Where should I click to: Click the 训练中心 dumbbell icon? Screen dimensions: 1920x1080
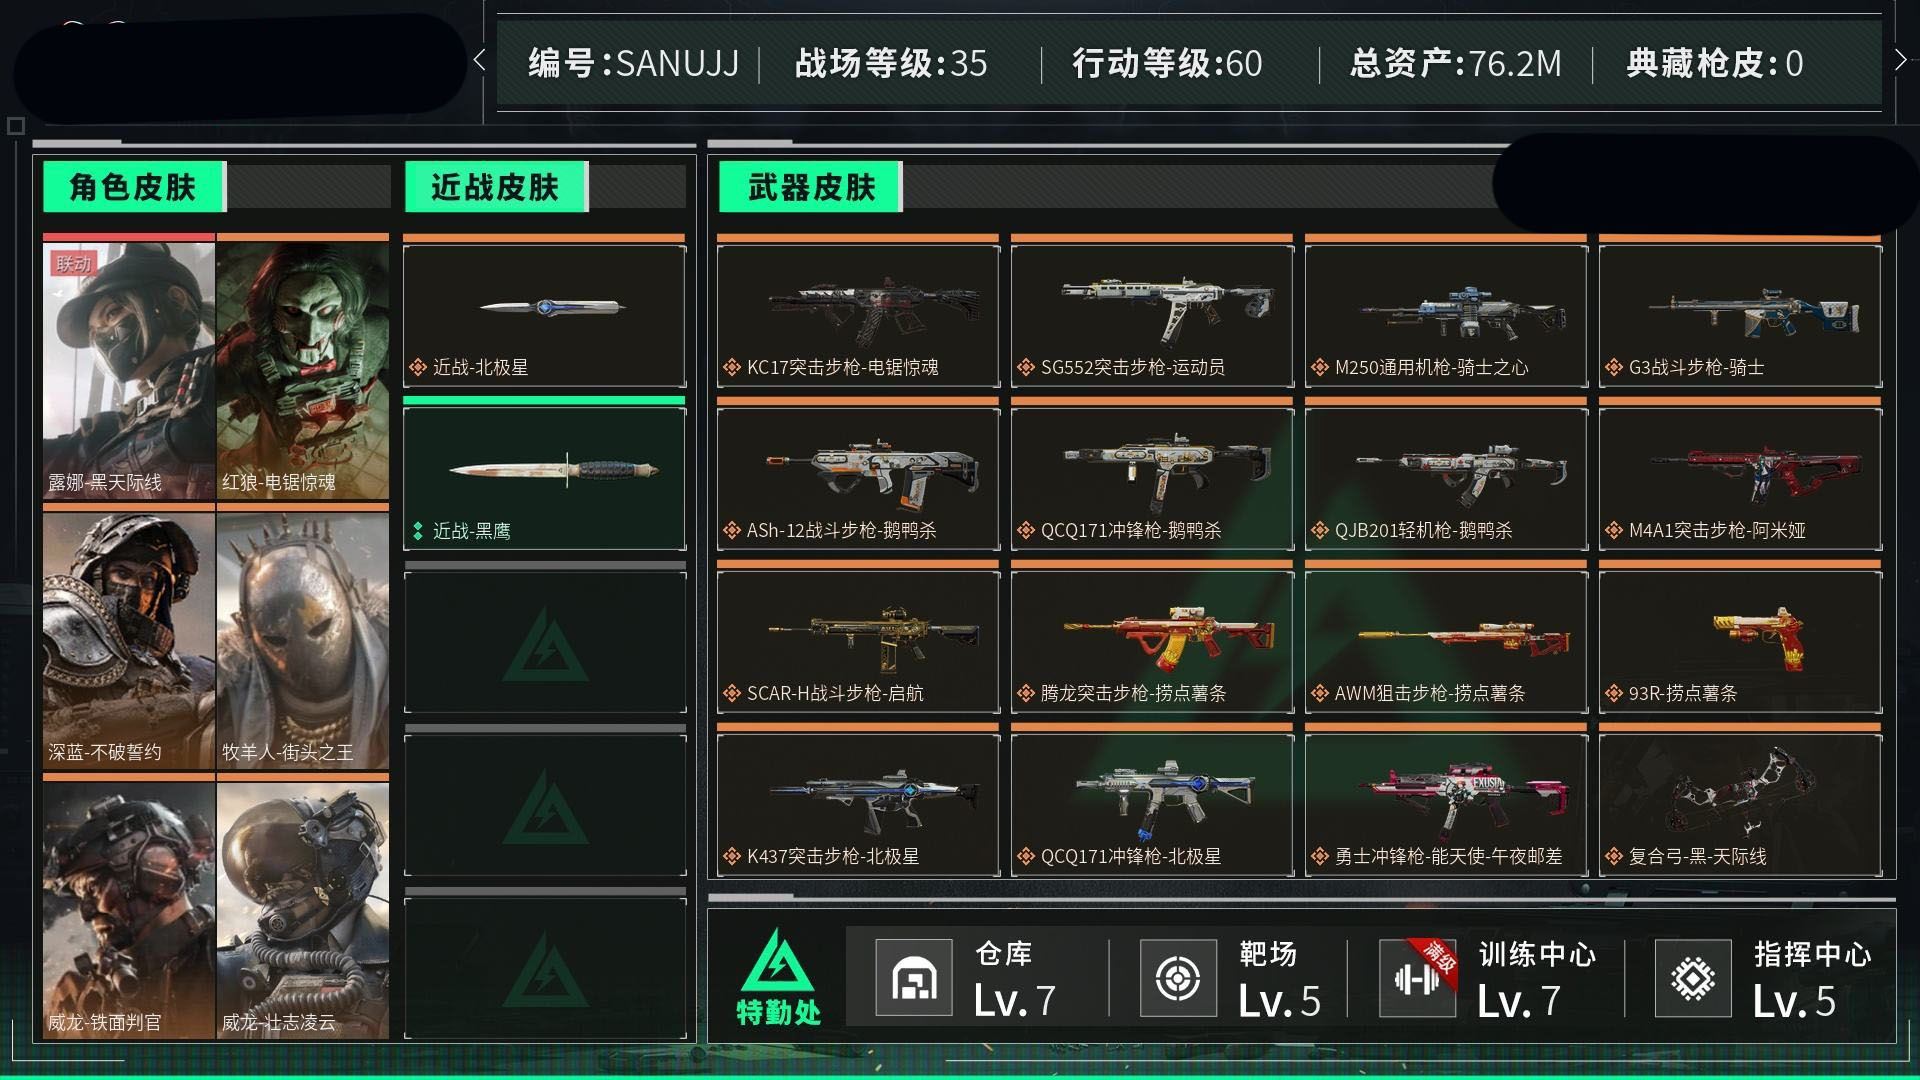coord(1417,978)
